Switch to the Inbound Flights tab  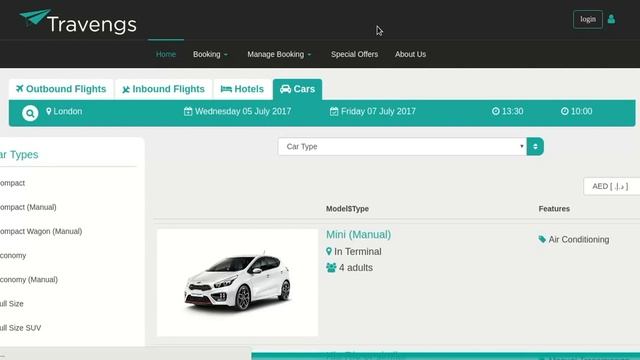point(163,89)
